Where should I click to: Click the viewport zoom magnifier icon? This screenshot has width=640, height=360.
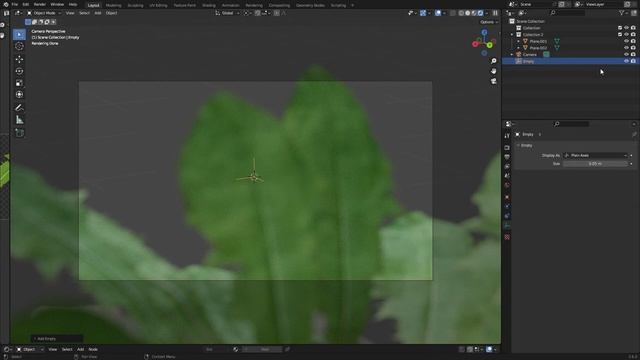tap(494, 61)
